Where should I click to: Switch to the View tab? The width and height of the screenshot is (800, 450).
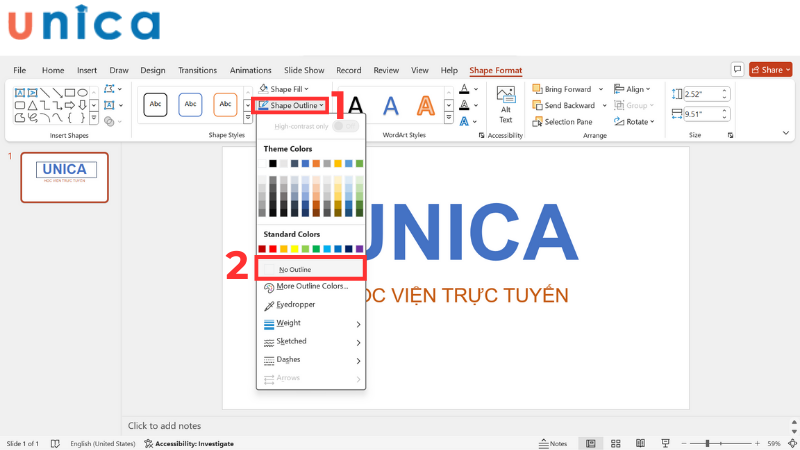click(420, 70)
